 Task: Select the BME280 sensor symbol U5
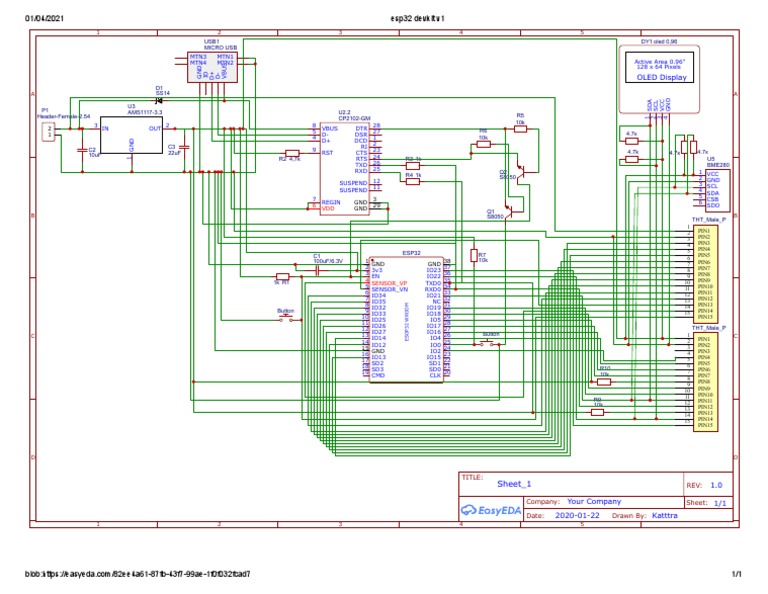711,188
